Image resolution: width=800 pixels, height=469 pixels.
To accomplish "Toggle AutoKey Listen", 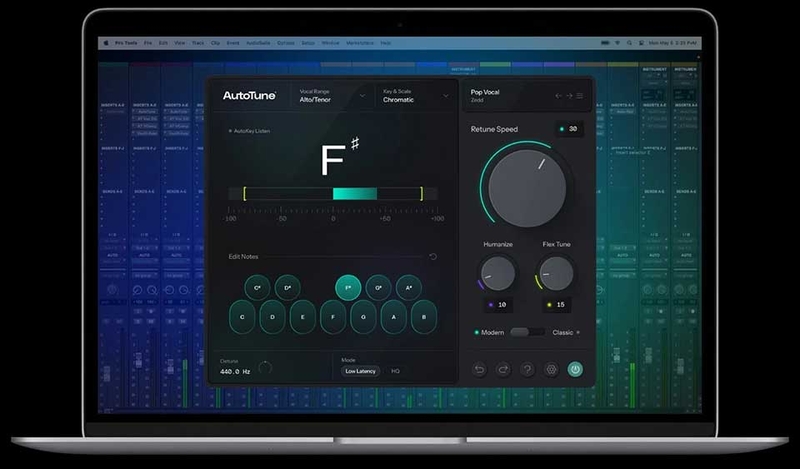I will pos(249,131).
